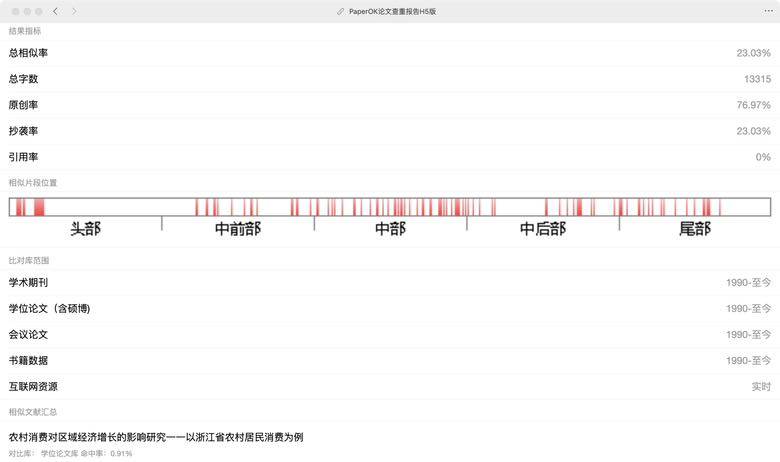Image resolution: width=780 pixels, height=462 pixels.
Task: Click the PaperOK论文查重报告H5版 window title
Action: tap(393, 11)
